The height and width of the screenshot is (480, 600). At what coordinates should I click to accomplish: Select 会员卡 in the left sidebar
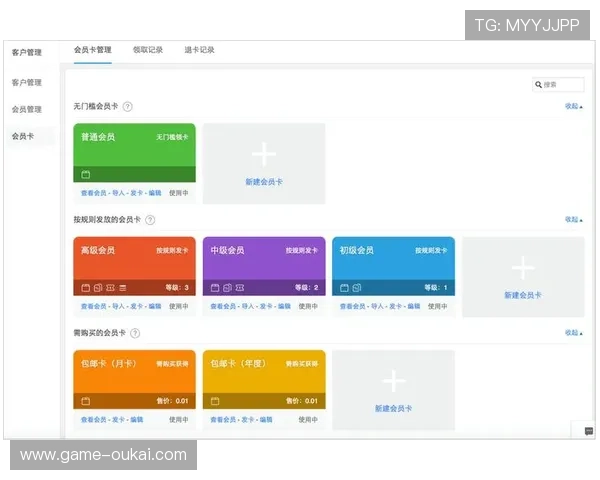click(x=23, y=136)
